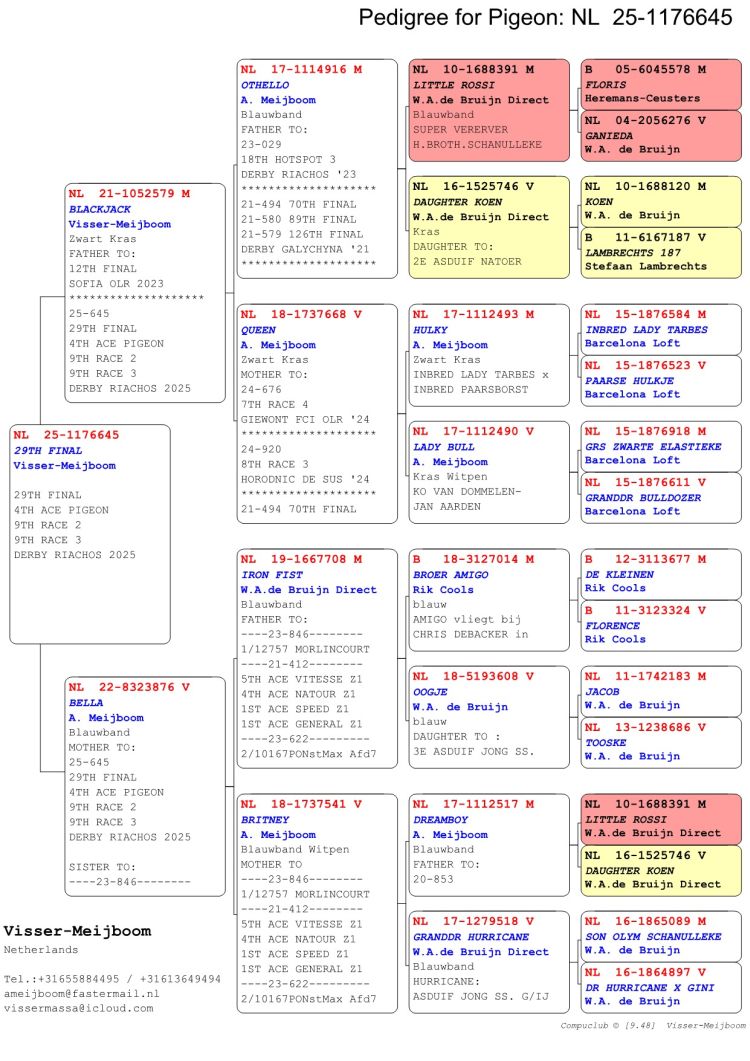Select the BELLA dam box

[146, 786]
